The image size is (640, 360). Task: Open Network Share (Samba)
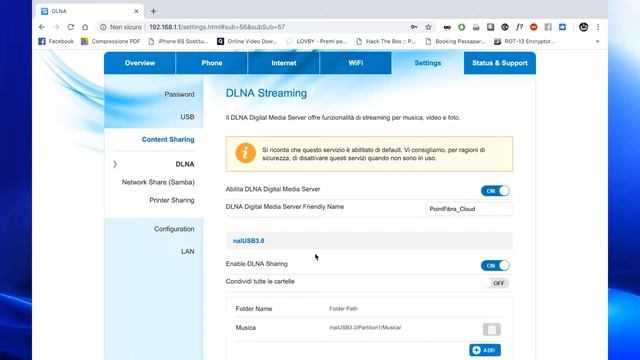click(158, 182)
